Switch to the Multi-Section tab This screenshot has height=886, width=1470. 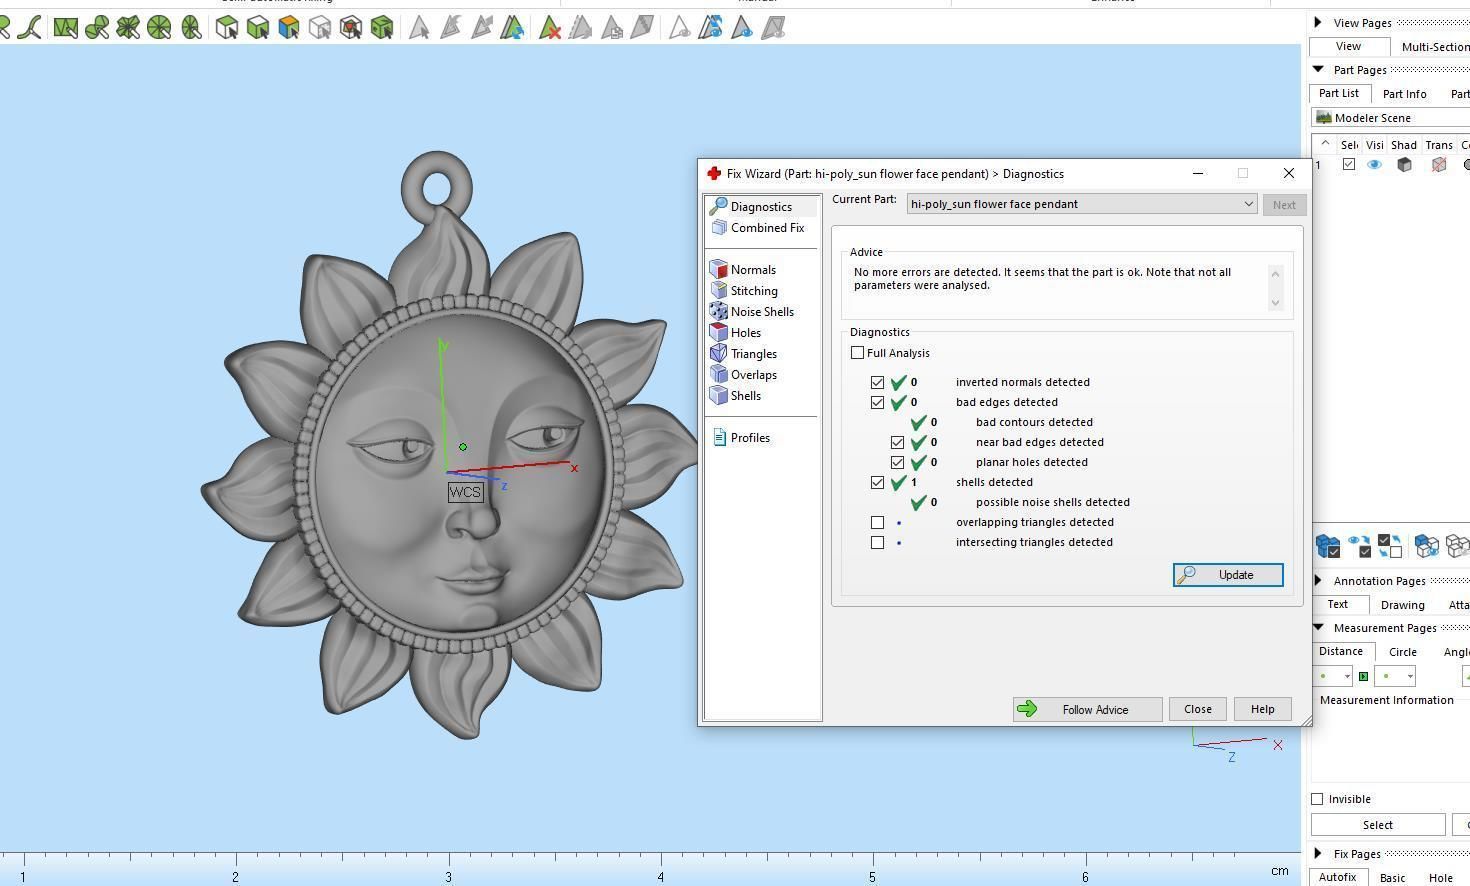tap(1434, 47)
